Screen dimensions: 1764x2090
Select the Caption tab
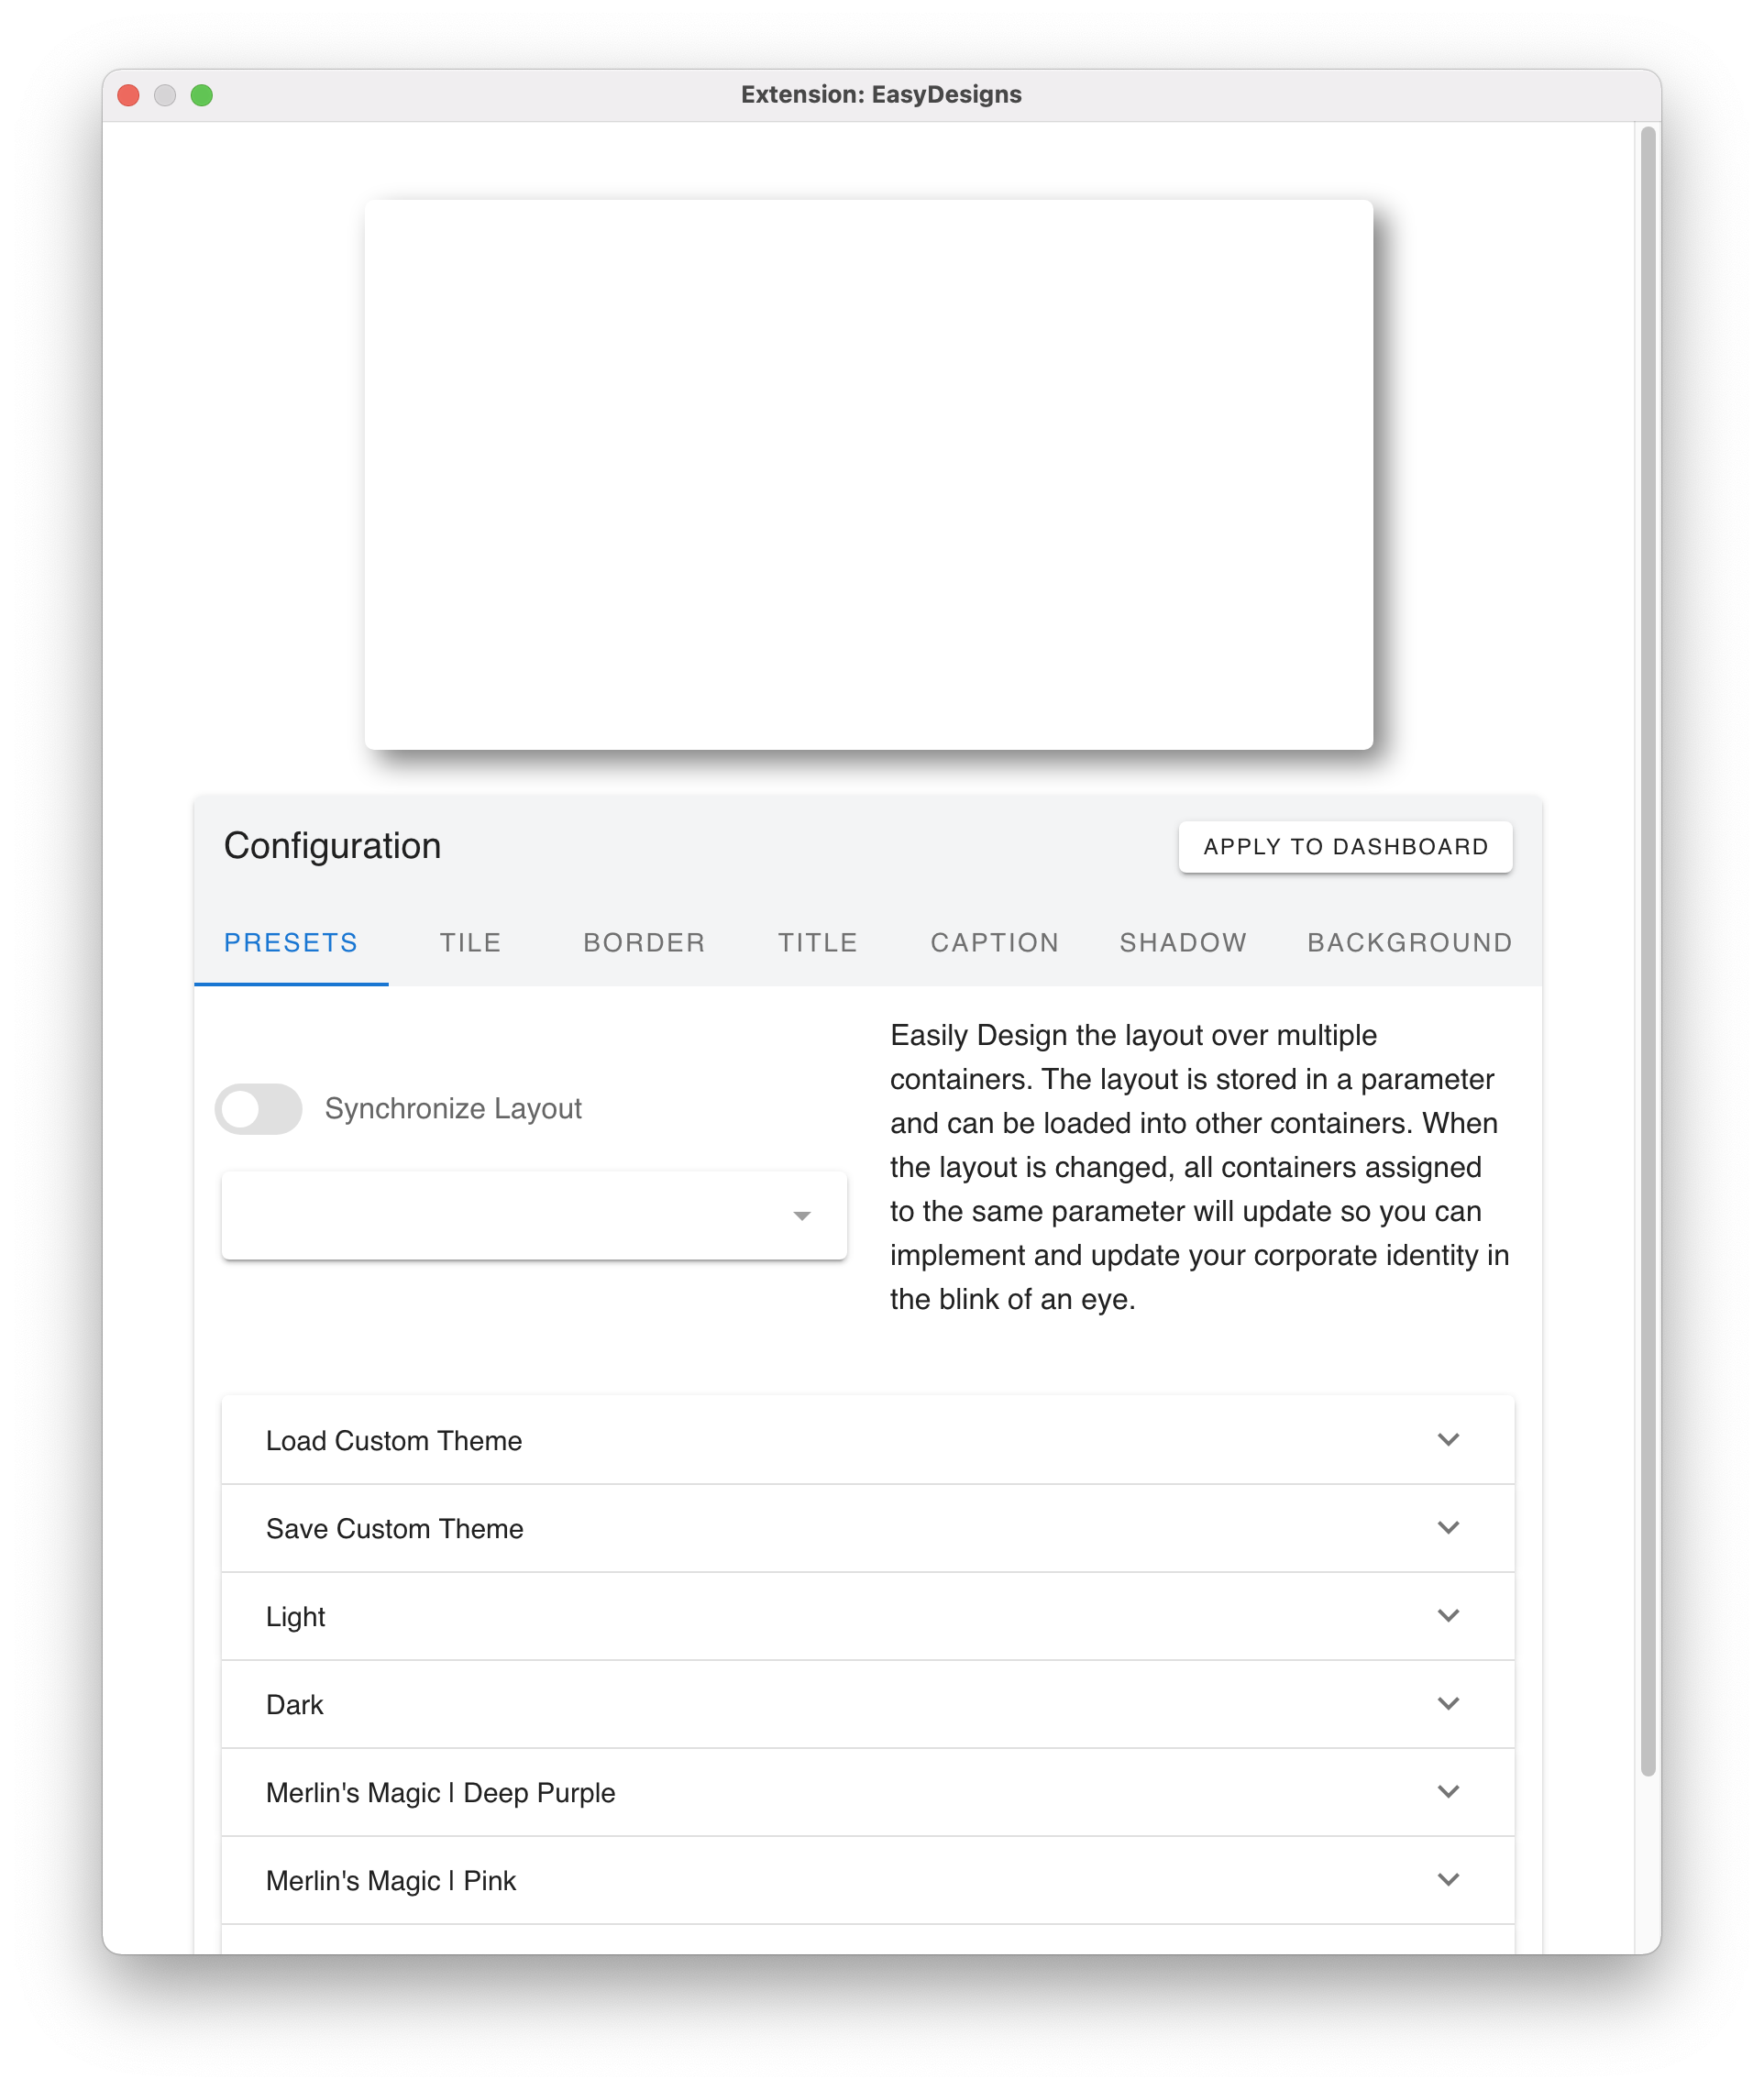click(x=994, y=943)
